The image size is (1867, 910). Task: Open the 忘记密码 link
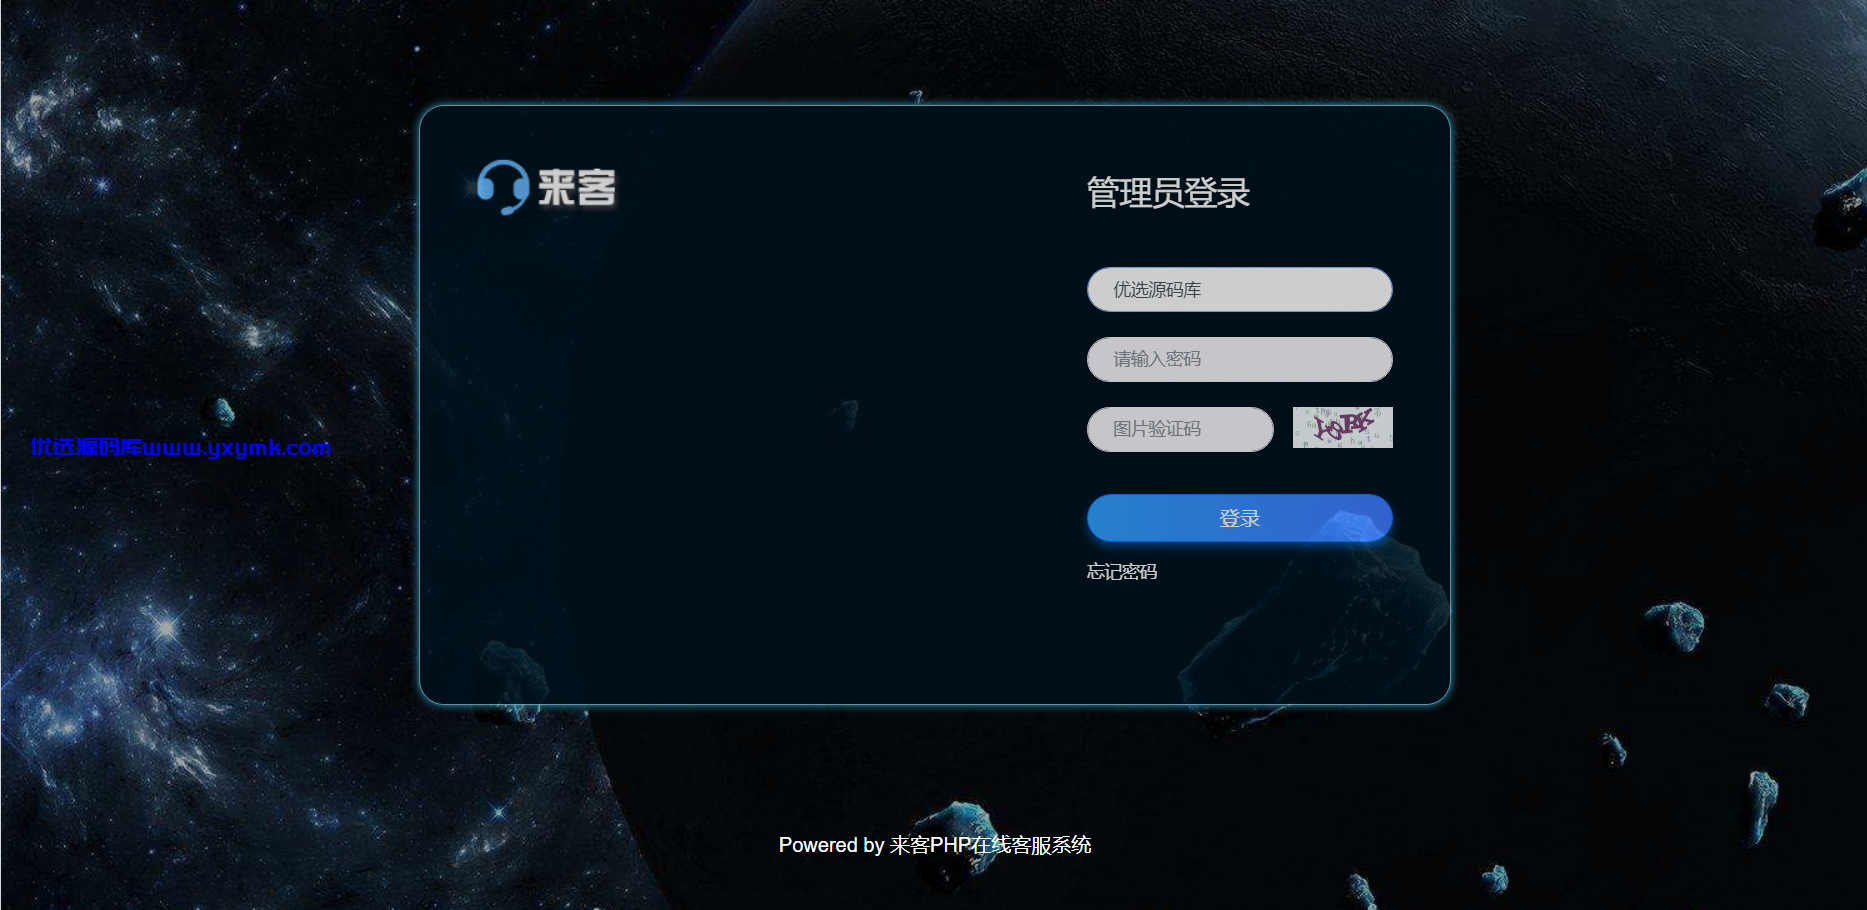pyautogui.click(x=1122, y=572)
